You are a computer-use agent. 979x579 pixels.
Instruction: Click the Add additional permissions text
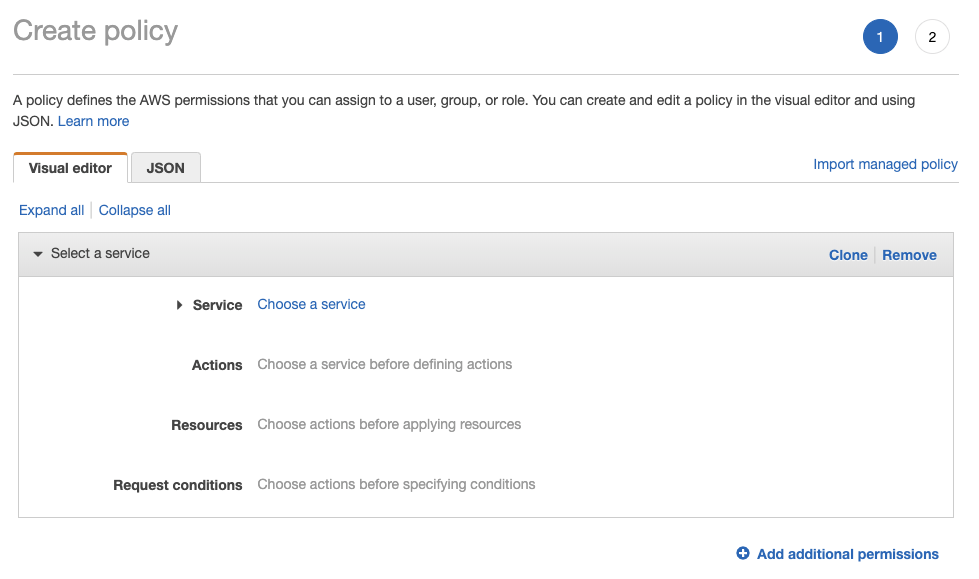point(847,554)
